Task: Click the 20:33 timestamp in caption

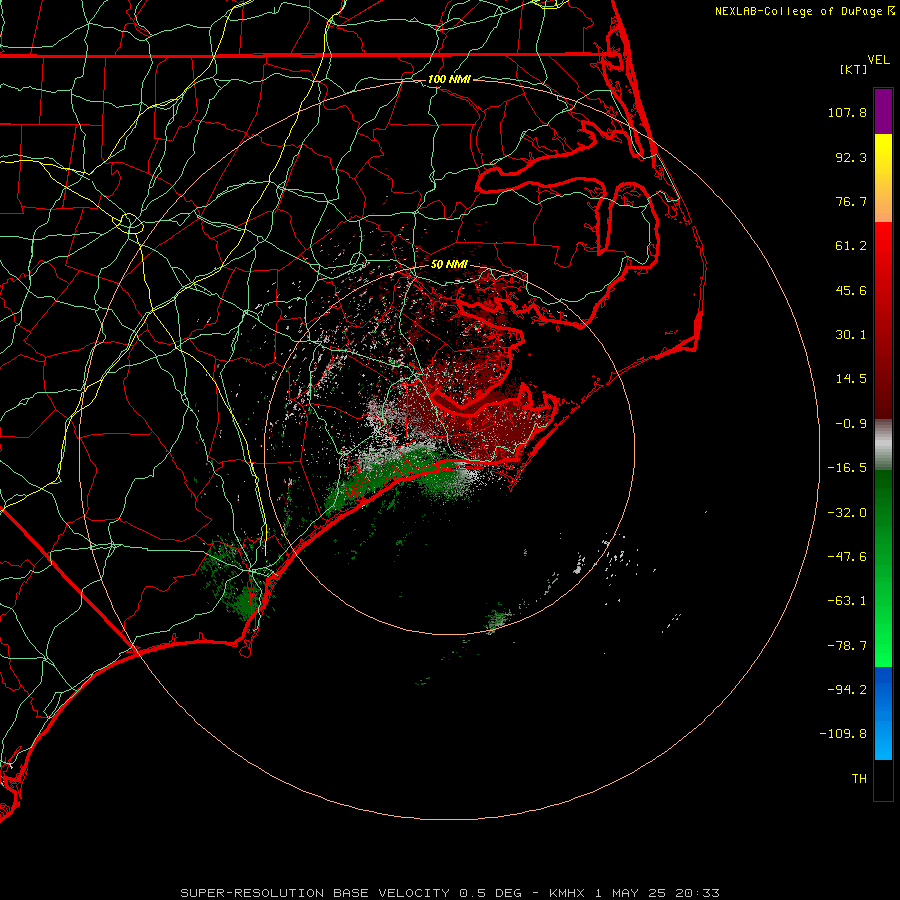Action: pos(697,893)
